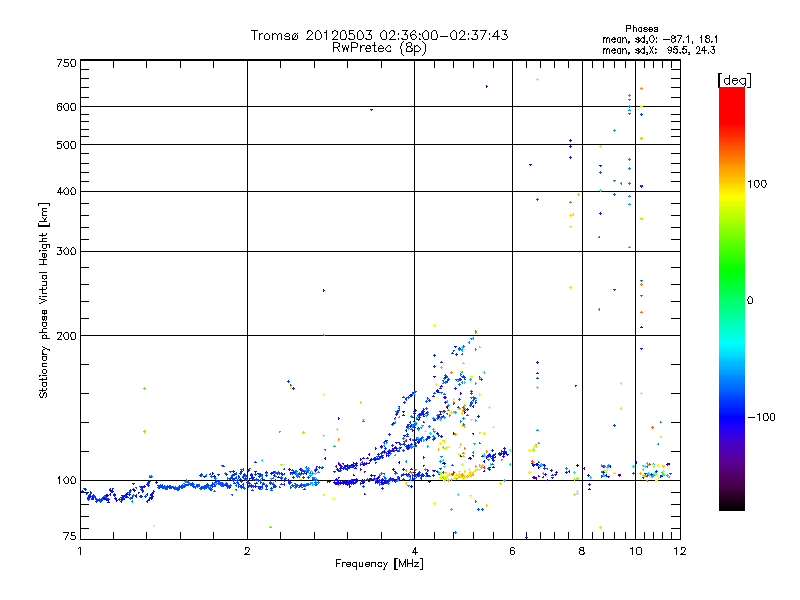Click the 'Frequency [MHz]' x-axis label
Image resolution: width=800 pixels, height=600 pixels.
pyautogui.click(x=379, y=564)
